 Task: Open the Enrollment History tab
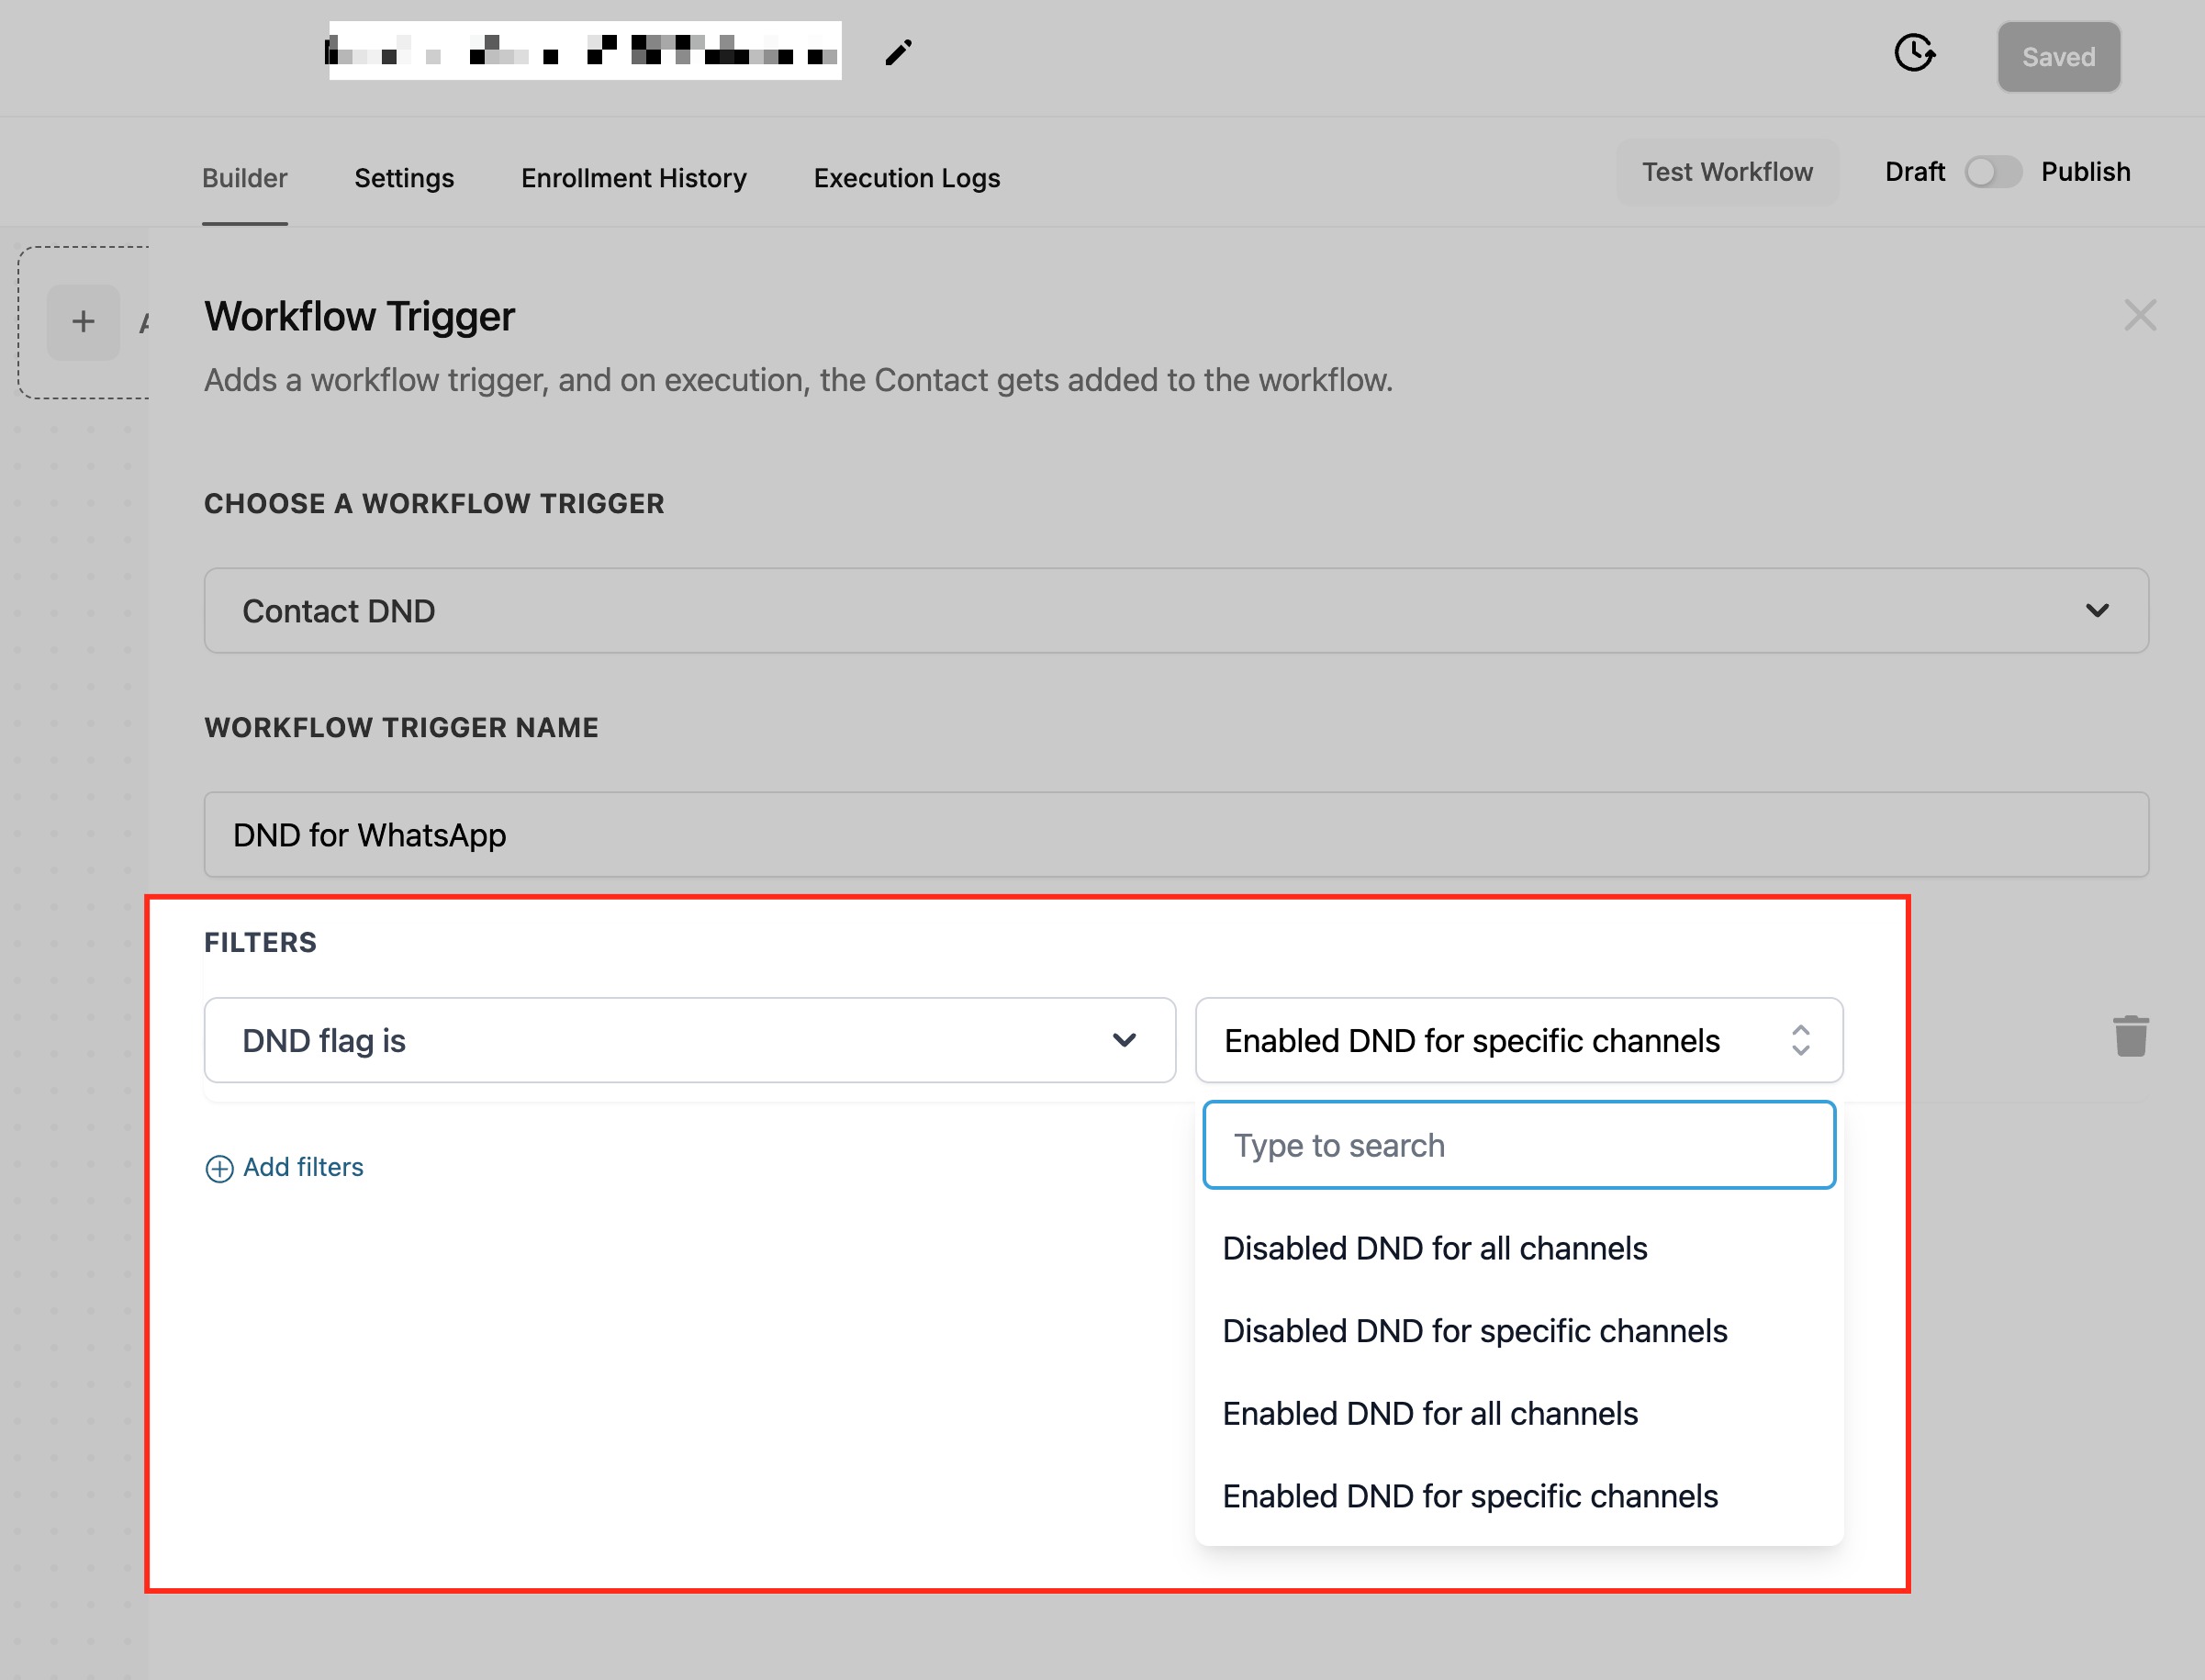[633, 178]
